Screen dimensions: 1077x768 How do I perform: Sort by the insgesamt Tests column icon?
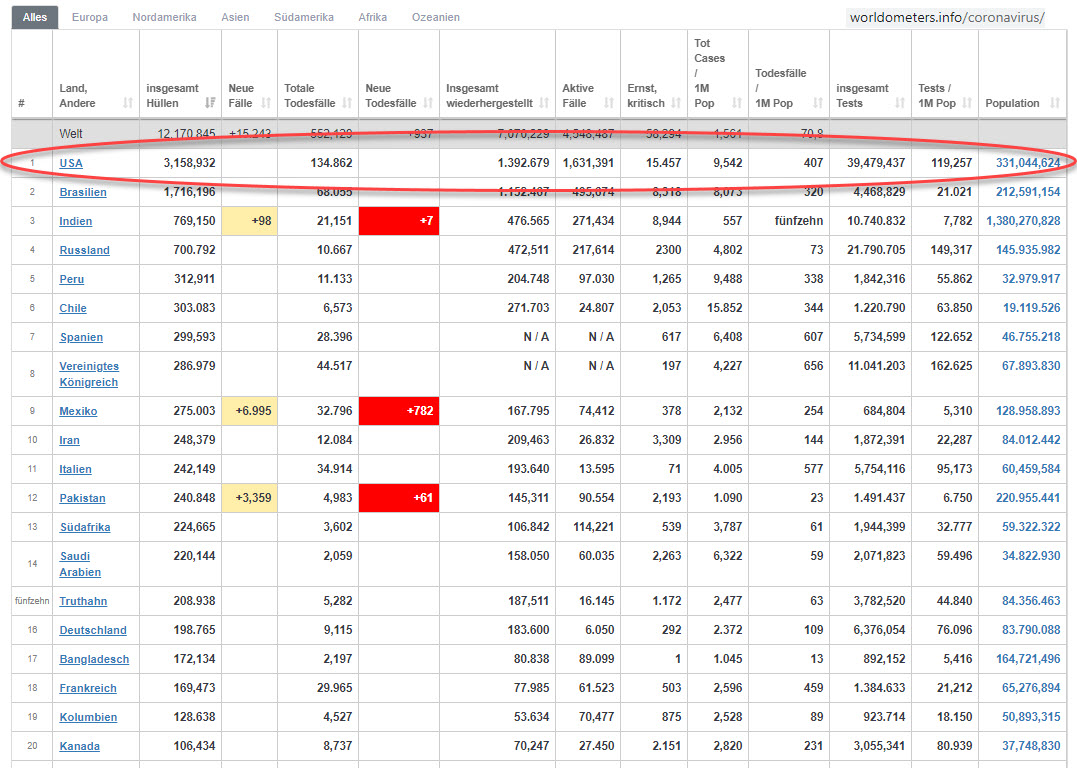point(899,103)
